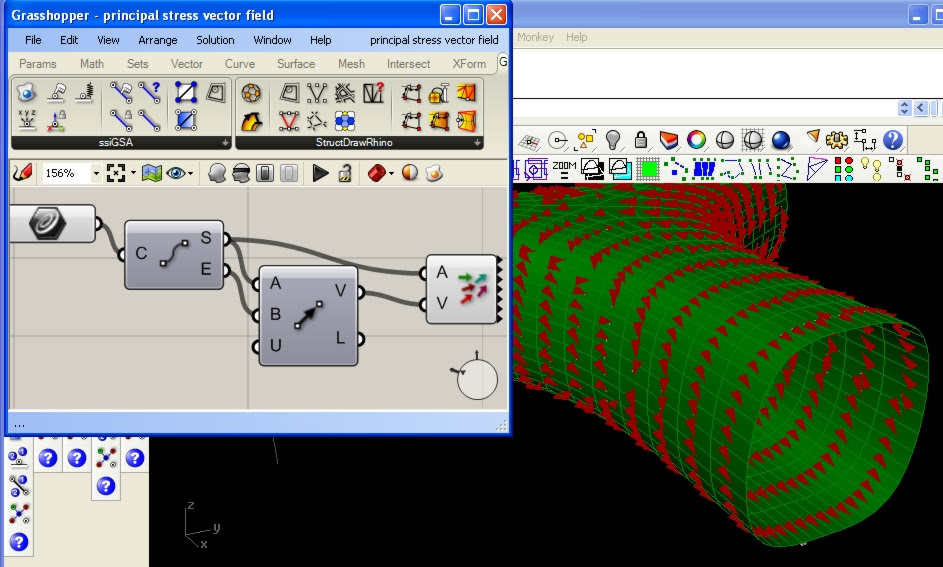Click the padlock lock icon in Rhino toolbar
The width and height of the screenshot is (943, 567).
click(640, 140)
